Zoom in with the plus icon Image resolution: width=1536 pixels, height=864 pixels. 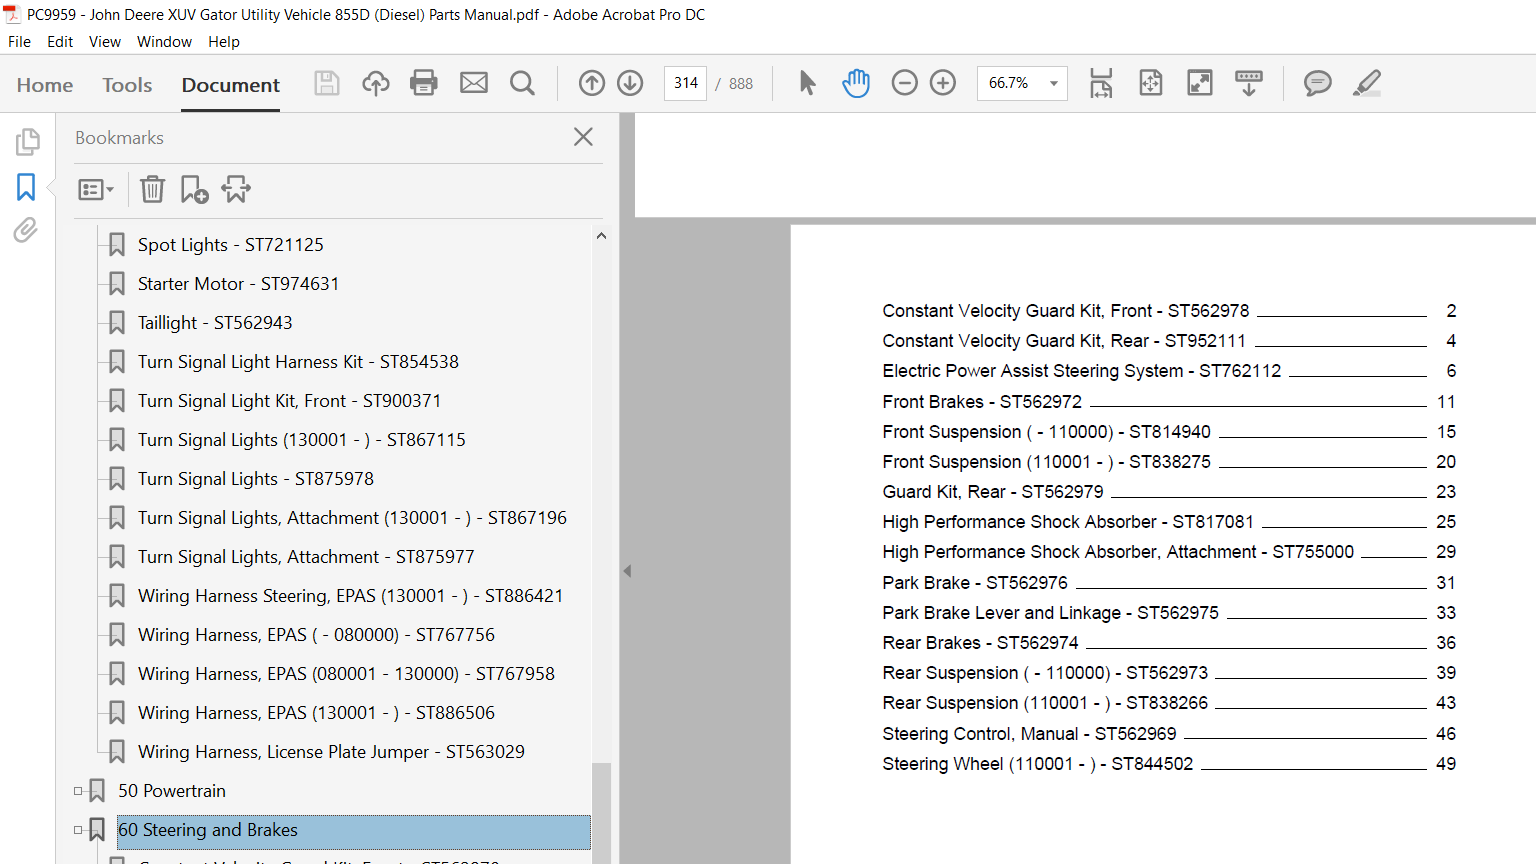(x=943, y=83)
